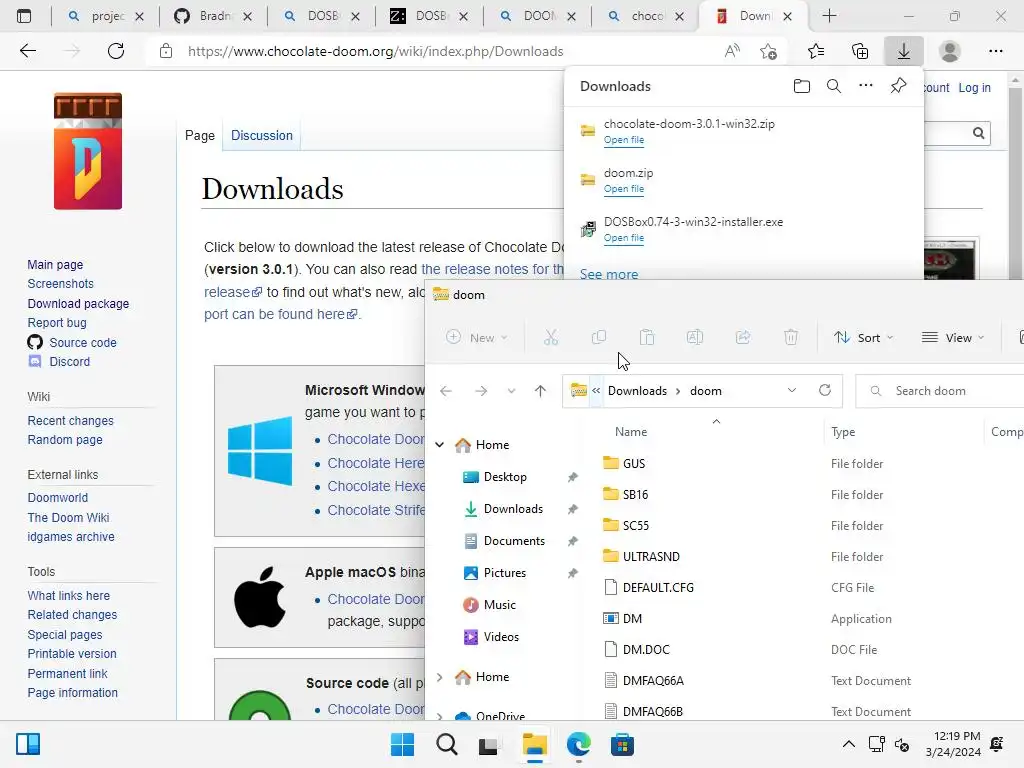Click the Copy icon in Explorer toolbar

599,337
